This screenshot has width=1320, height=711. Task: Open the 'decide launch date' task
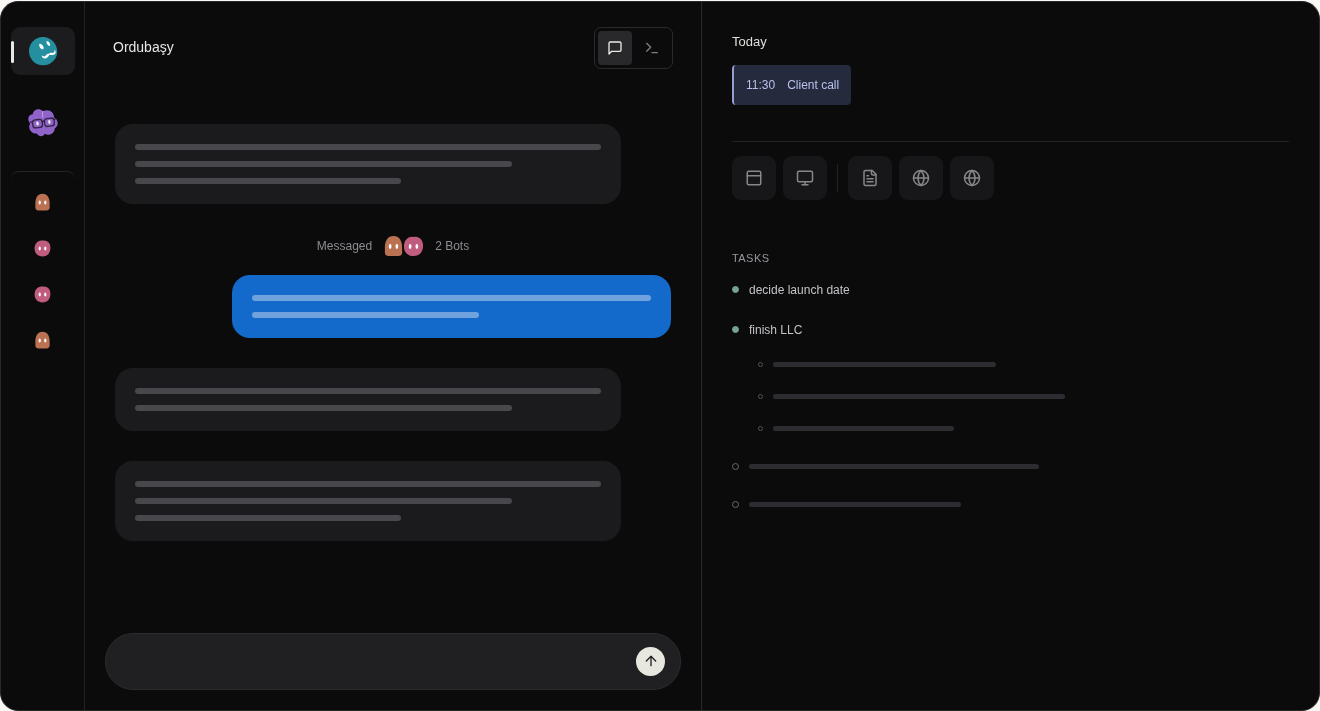click(x=799, y=290)
